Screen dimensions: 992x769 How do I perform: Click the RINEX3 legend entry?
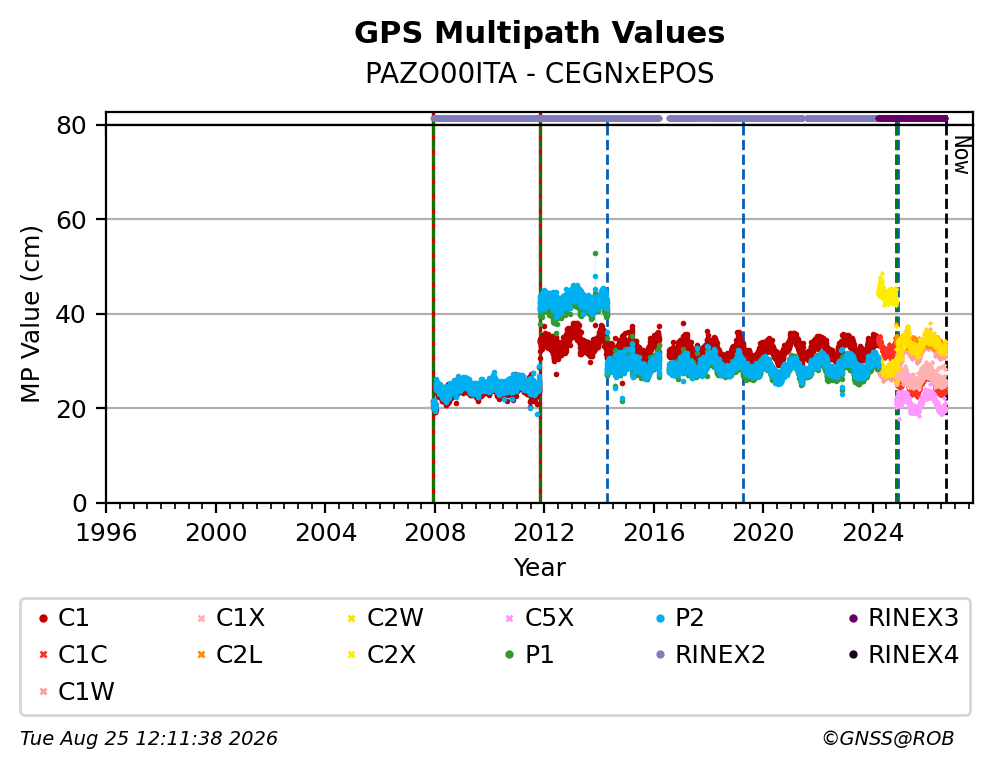[x=903, y=618]
